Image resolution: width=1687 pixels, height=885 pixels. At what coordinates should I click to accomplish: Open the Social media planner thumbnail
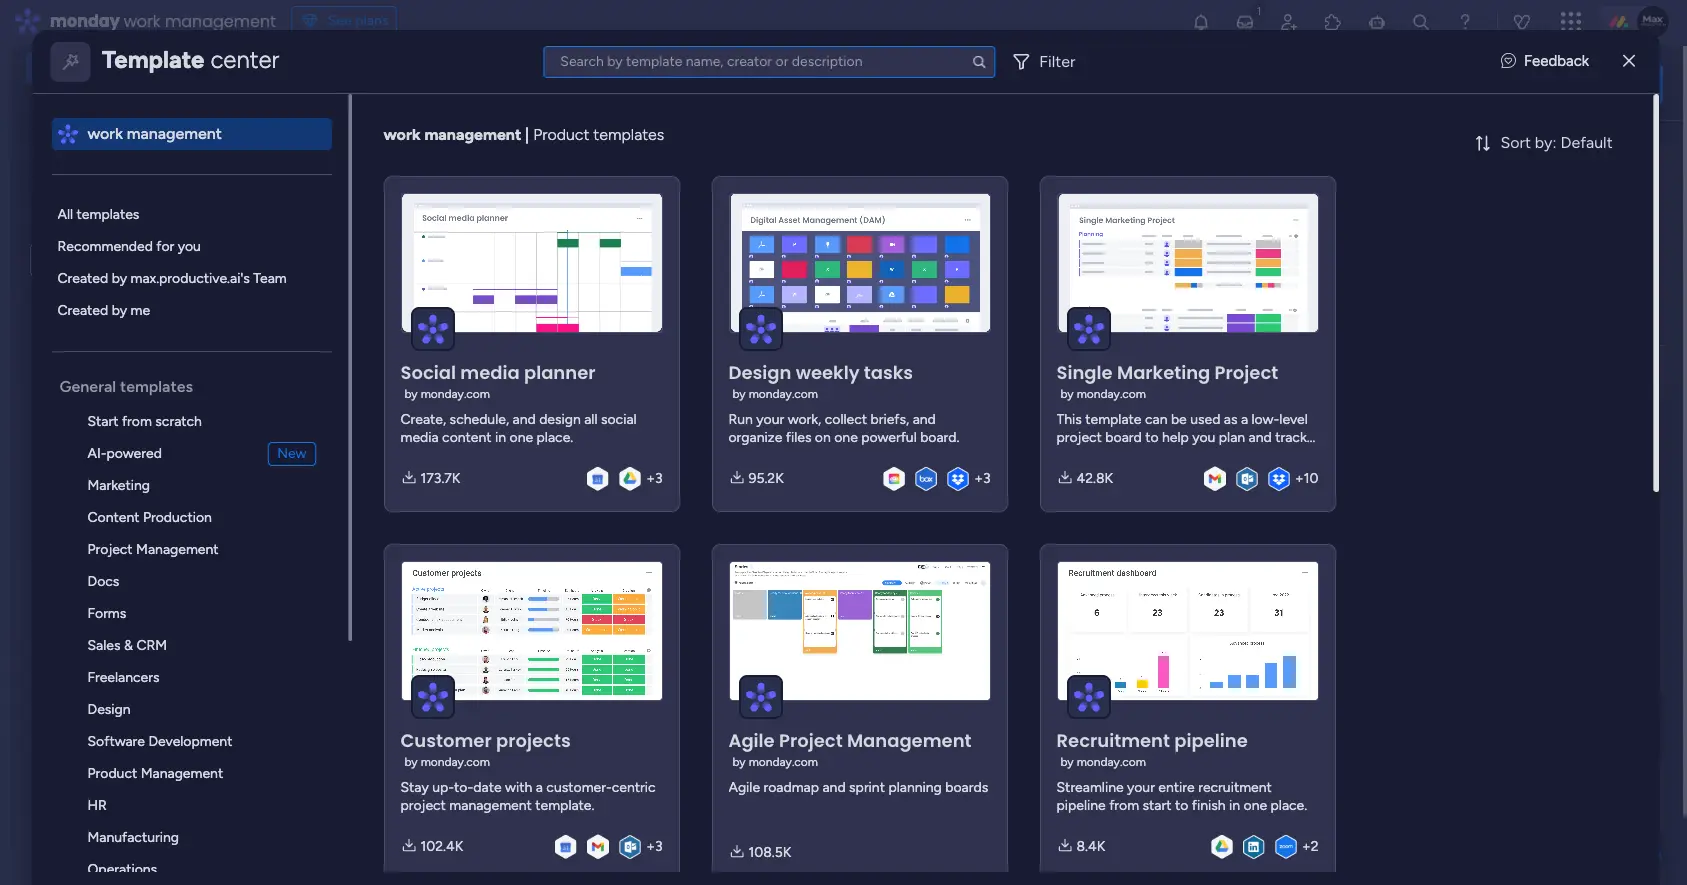532,263
